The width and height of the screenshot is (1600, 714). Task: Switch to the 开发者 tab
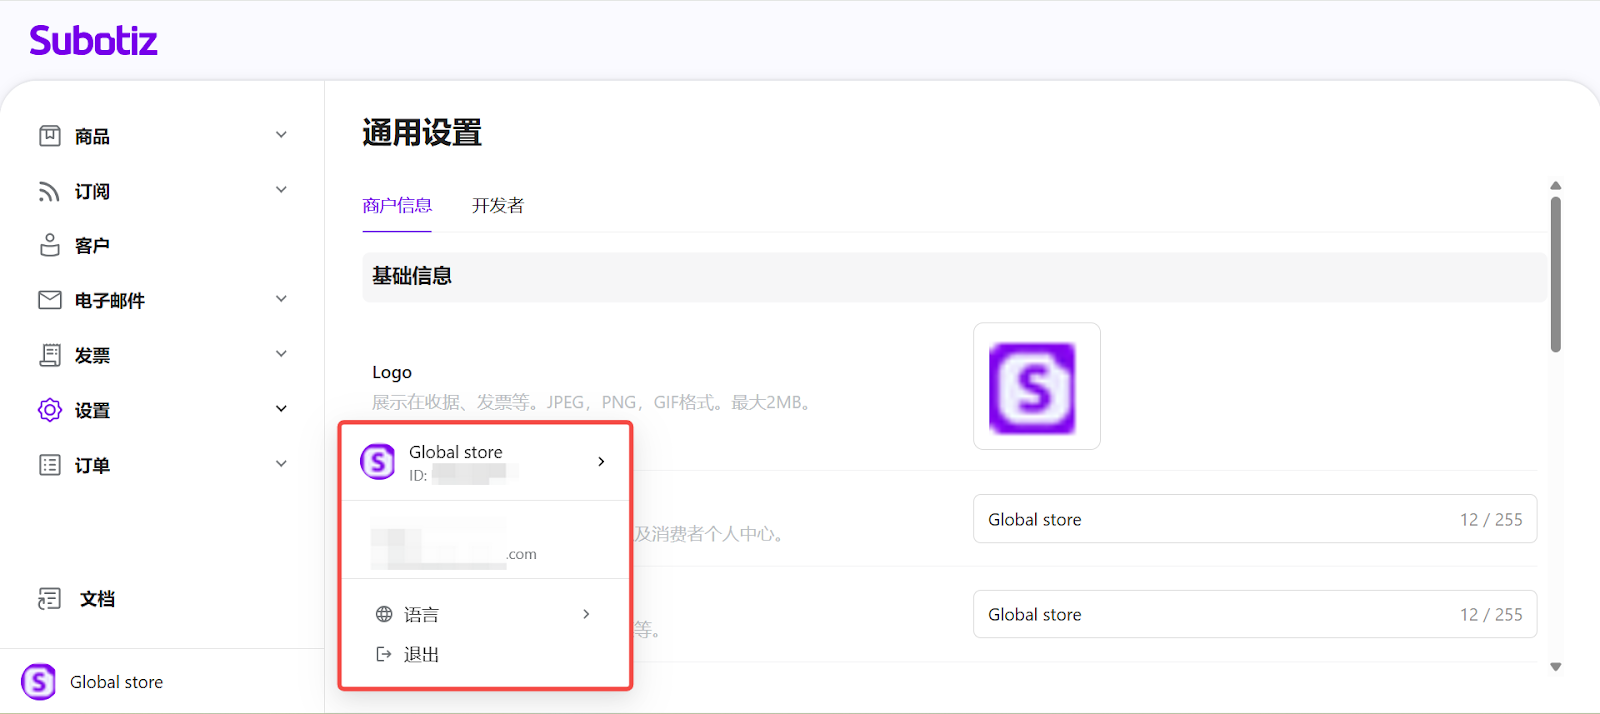click(x=497, y=206)
